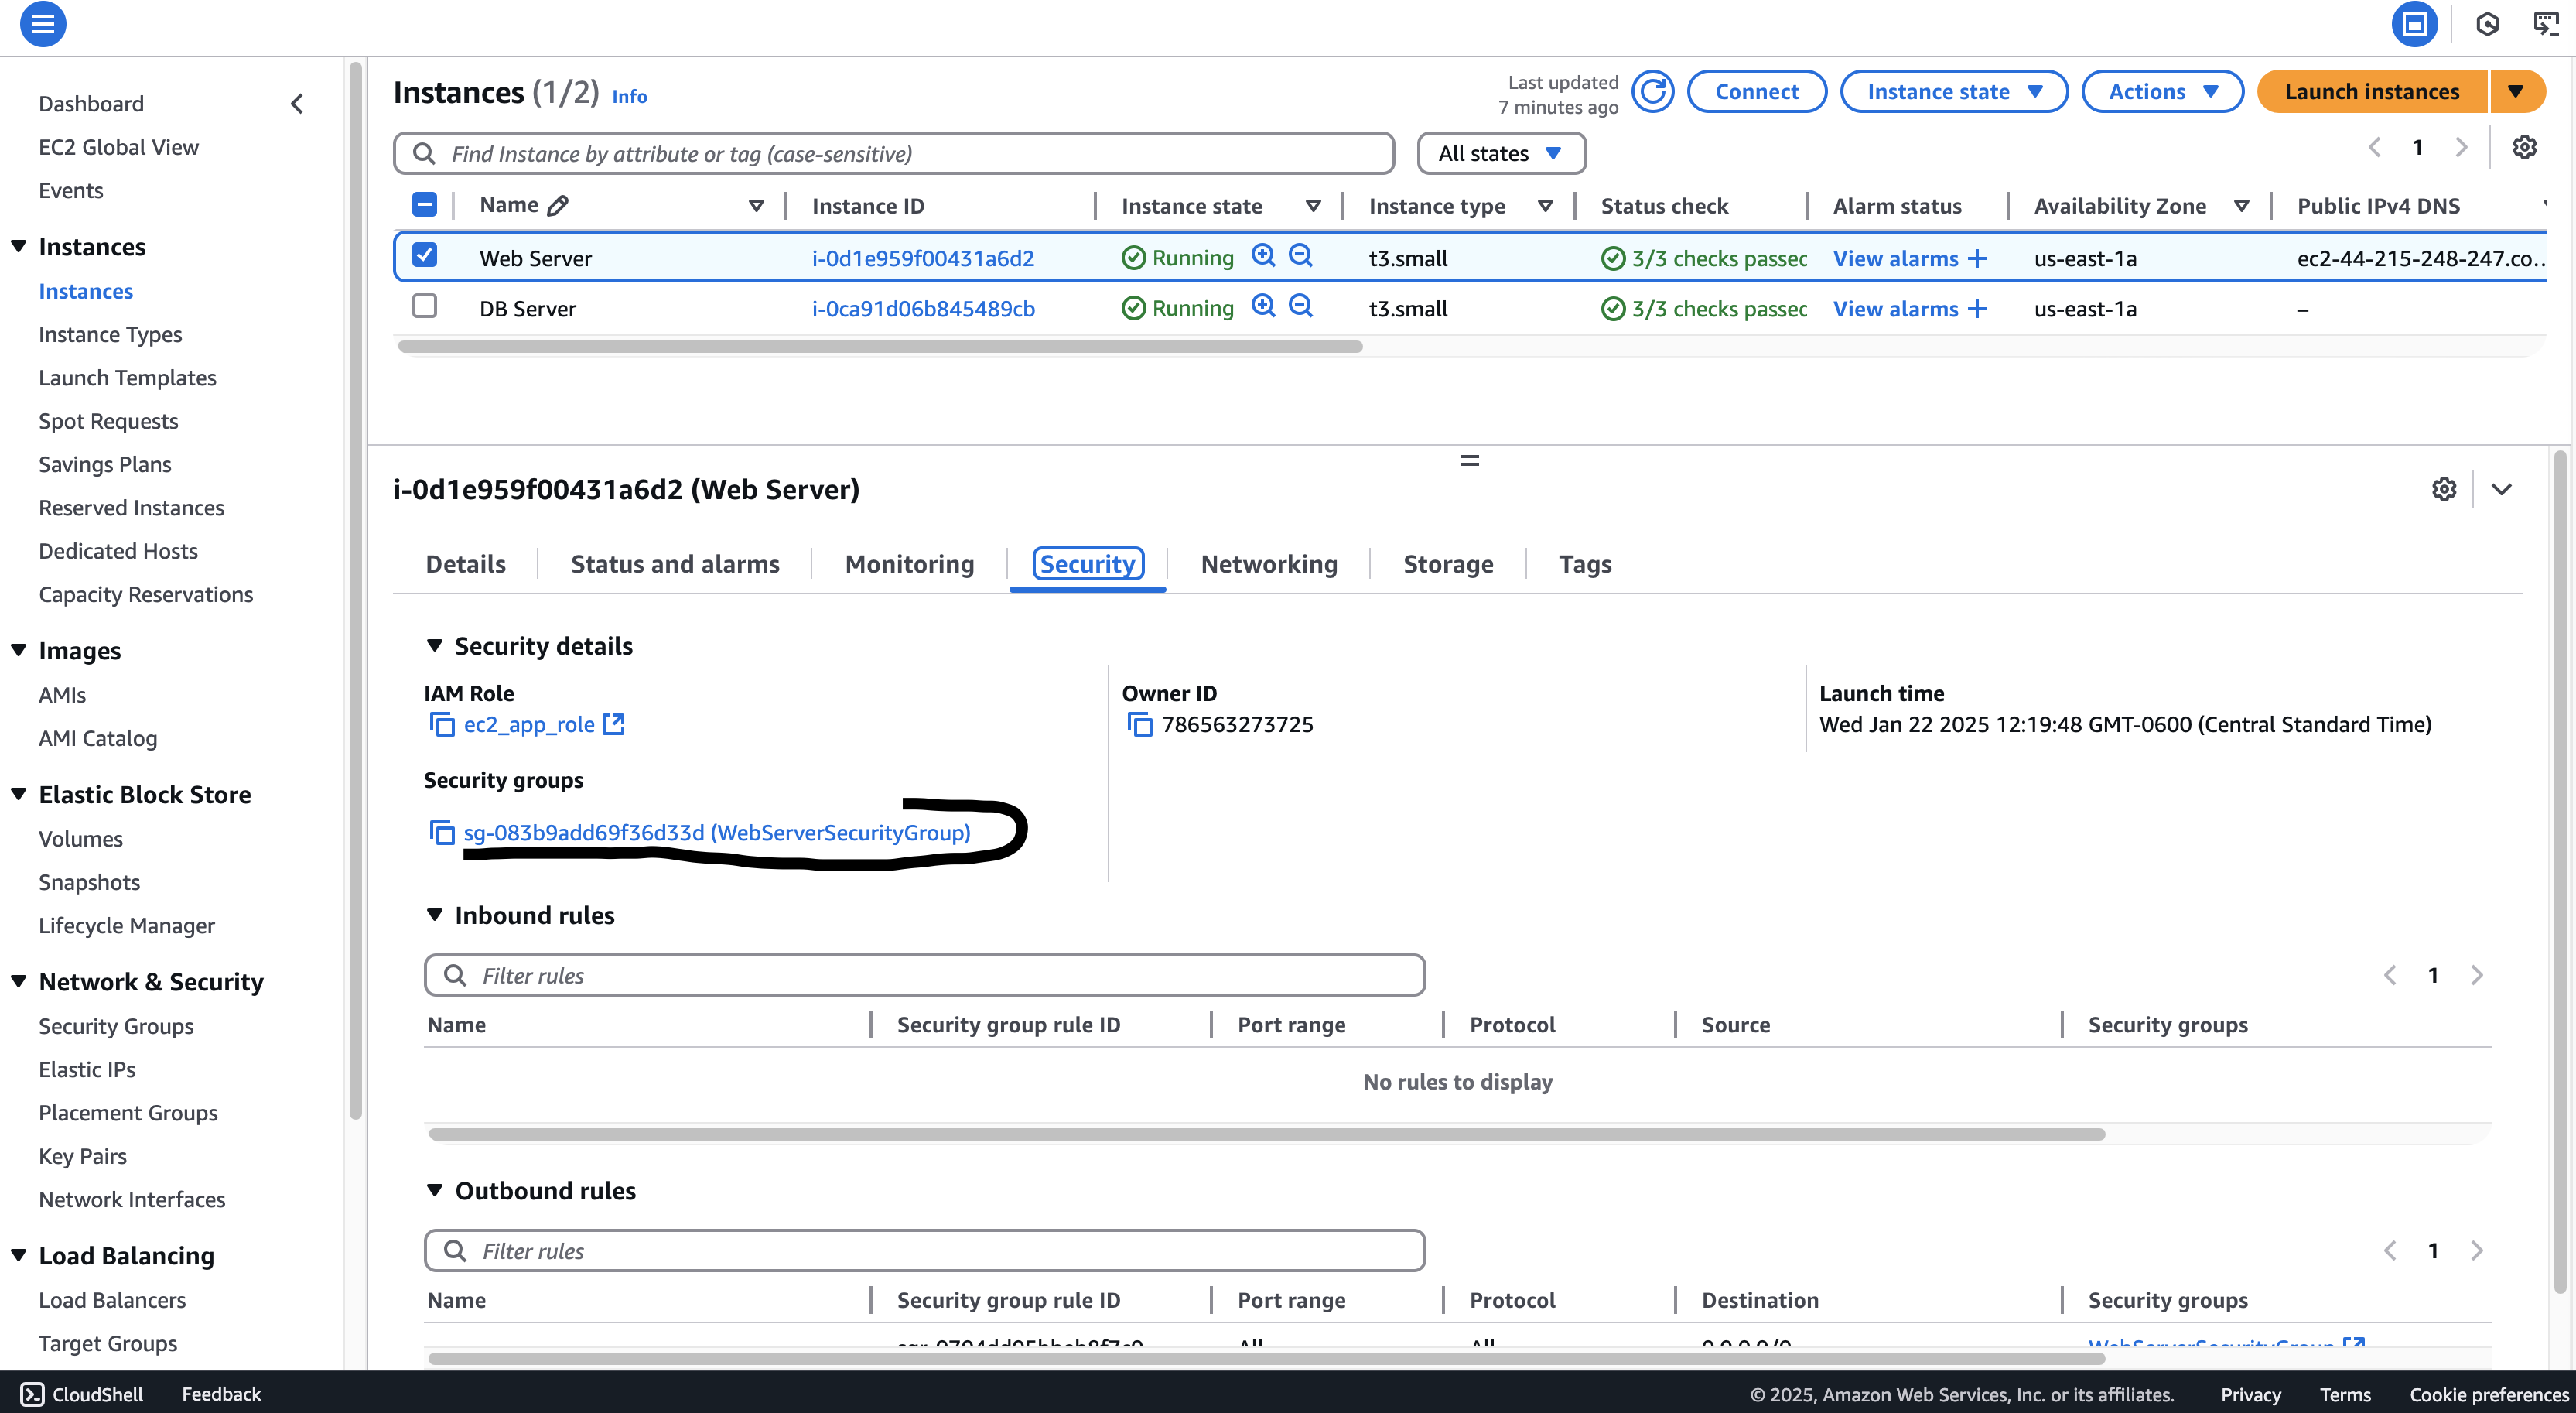The width and height of the screenshot is (2576, 1413).
Task: Uncheck the Web Server instance checkbox
Action: click(424, 255)
